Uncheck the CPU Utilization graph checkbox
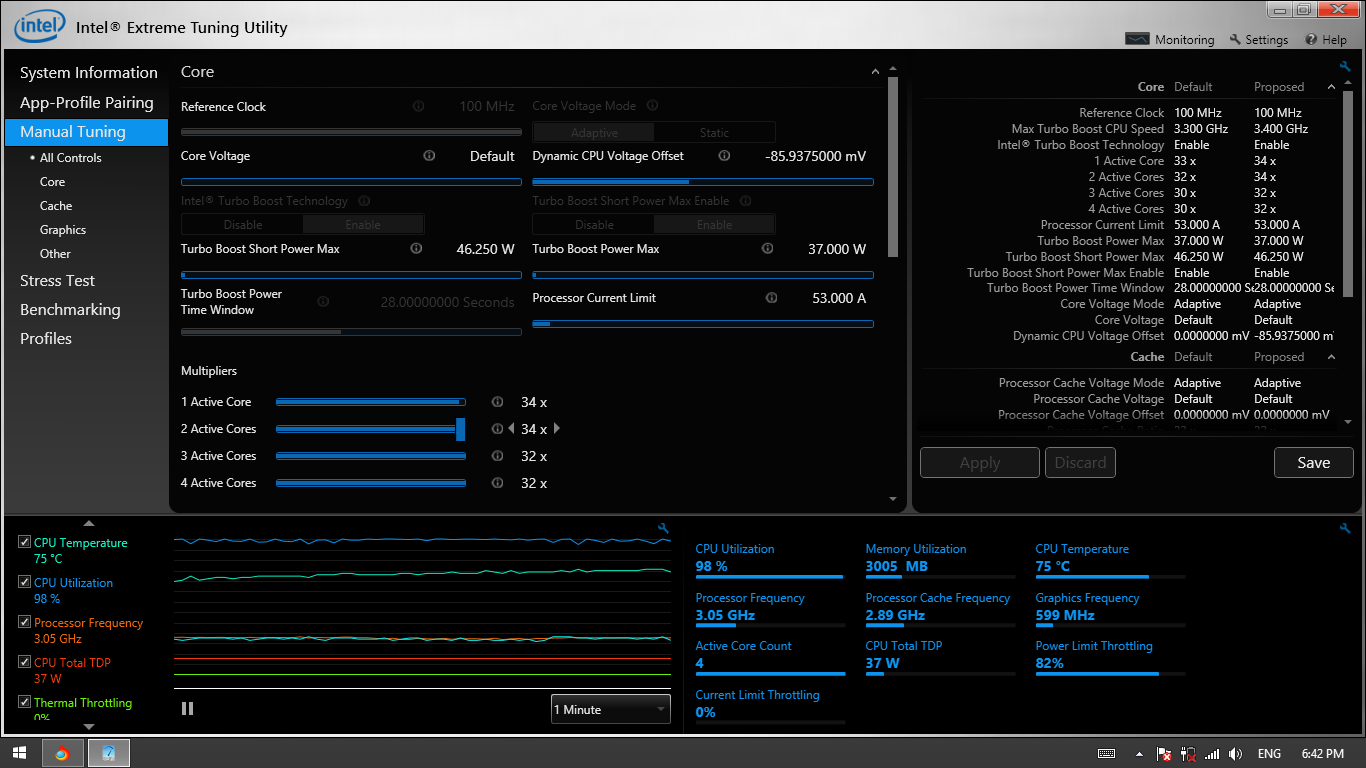The height and width of the screenshot is (768, 1366). (x=24, y=582)
